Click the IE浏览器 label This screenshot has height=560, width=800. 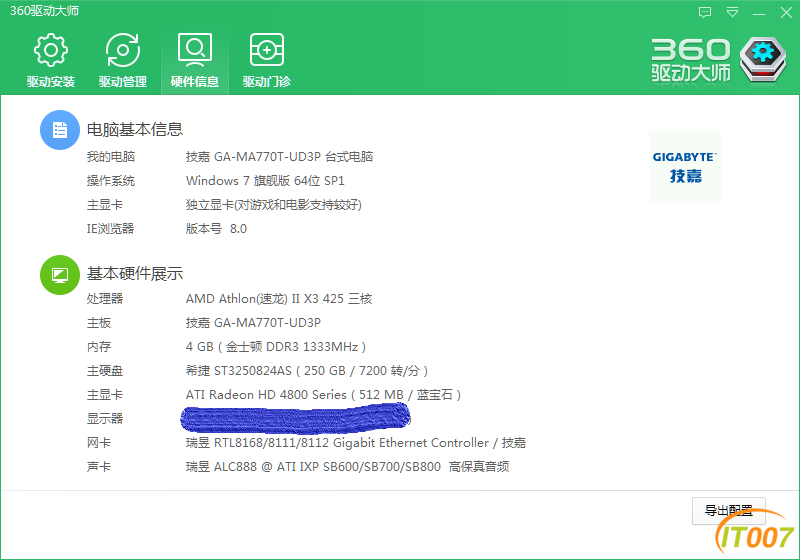click(110, 228)
